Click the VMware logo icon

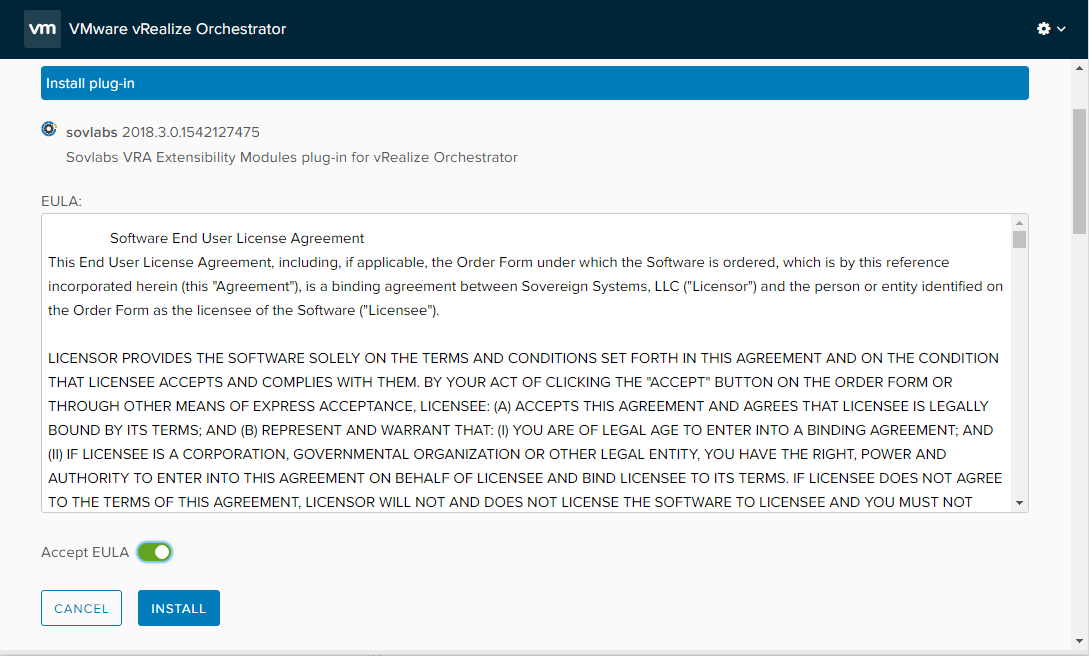[42, 29]
